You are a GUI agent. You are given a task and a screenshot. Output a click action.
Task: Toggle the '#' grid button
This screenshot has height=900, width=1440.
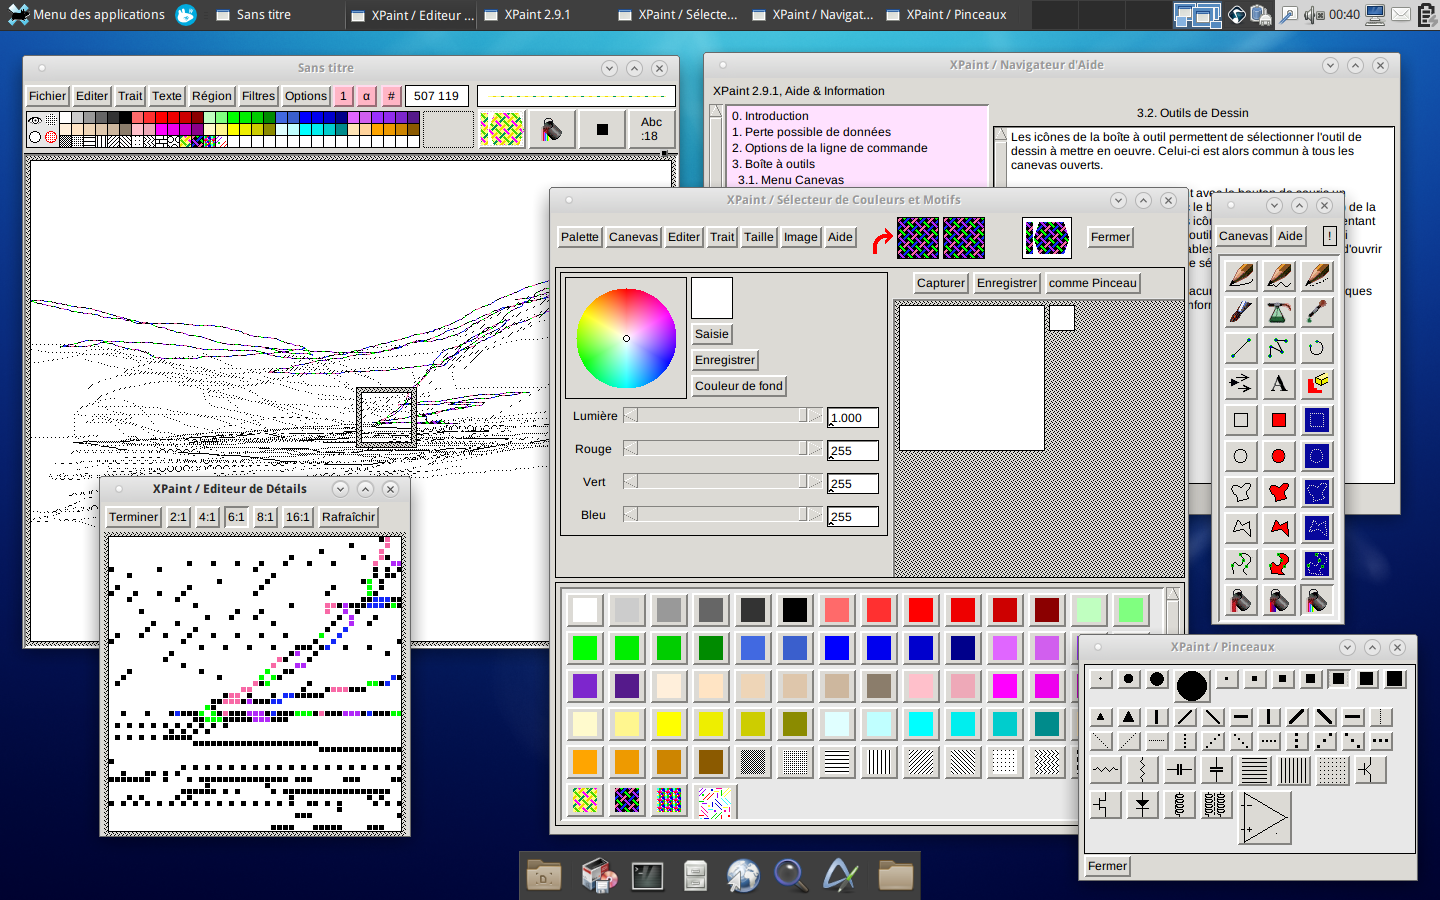(391, 96)
